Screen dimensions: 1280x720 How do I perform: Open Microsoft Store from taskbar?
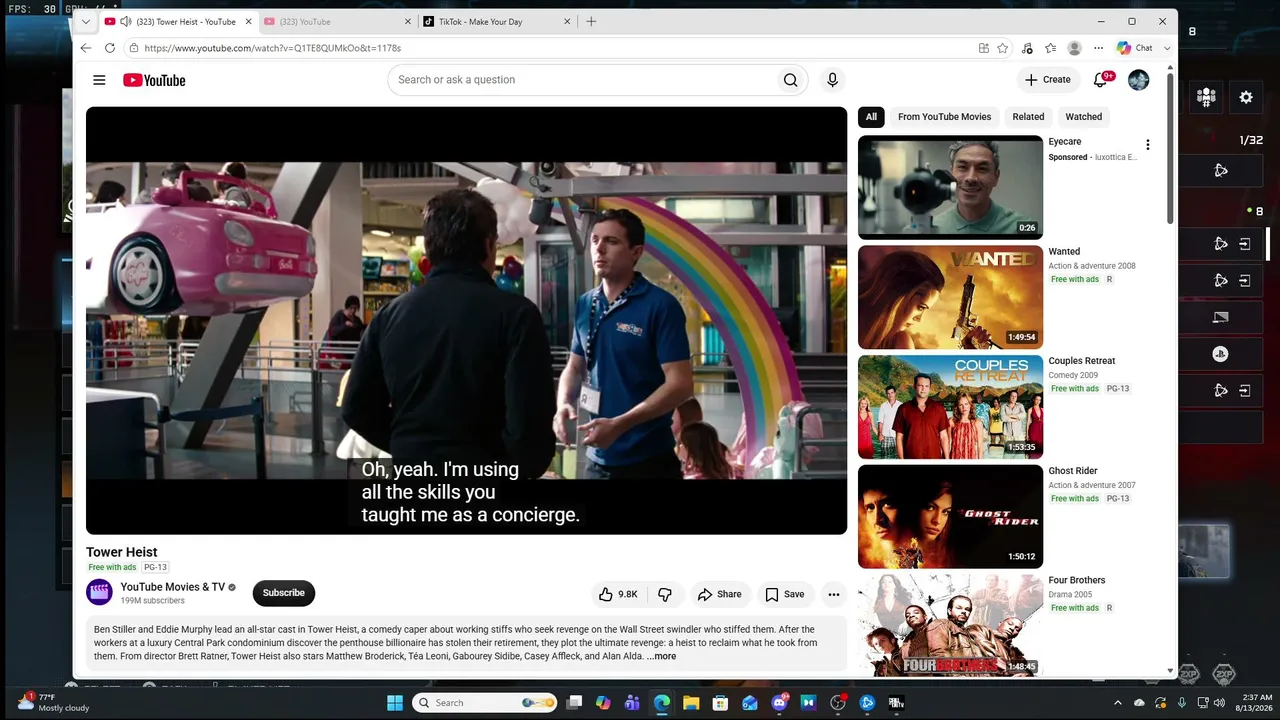coord(720,703)
